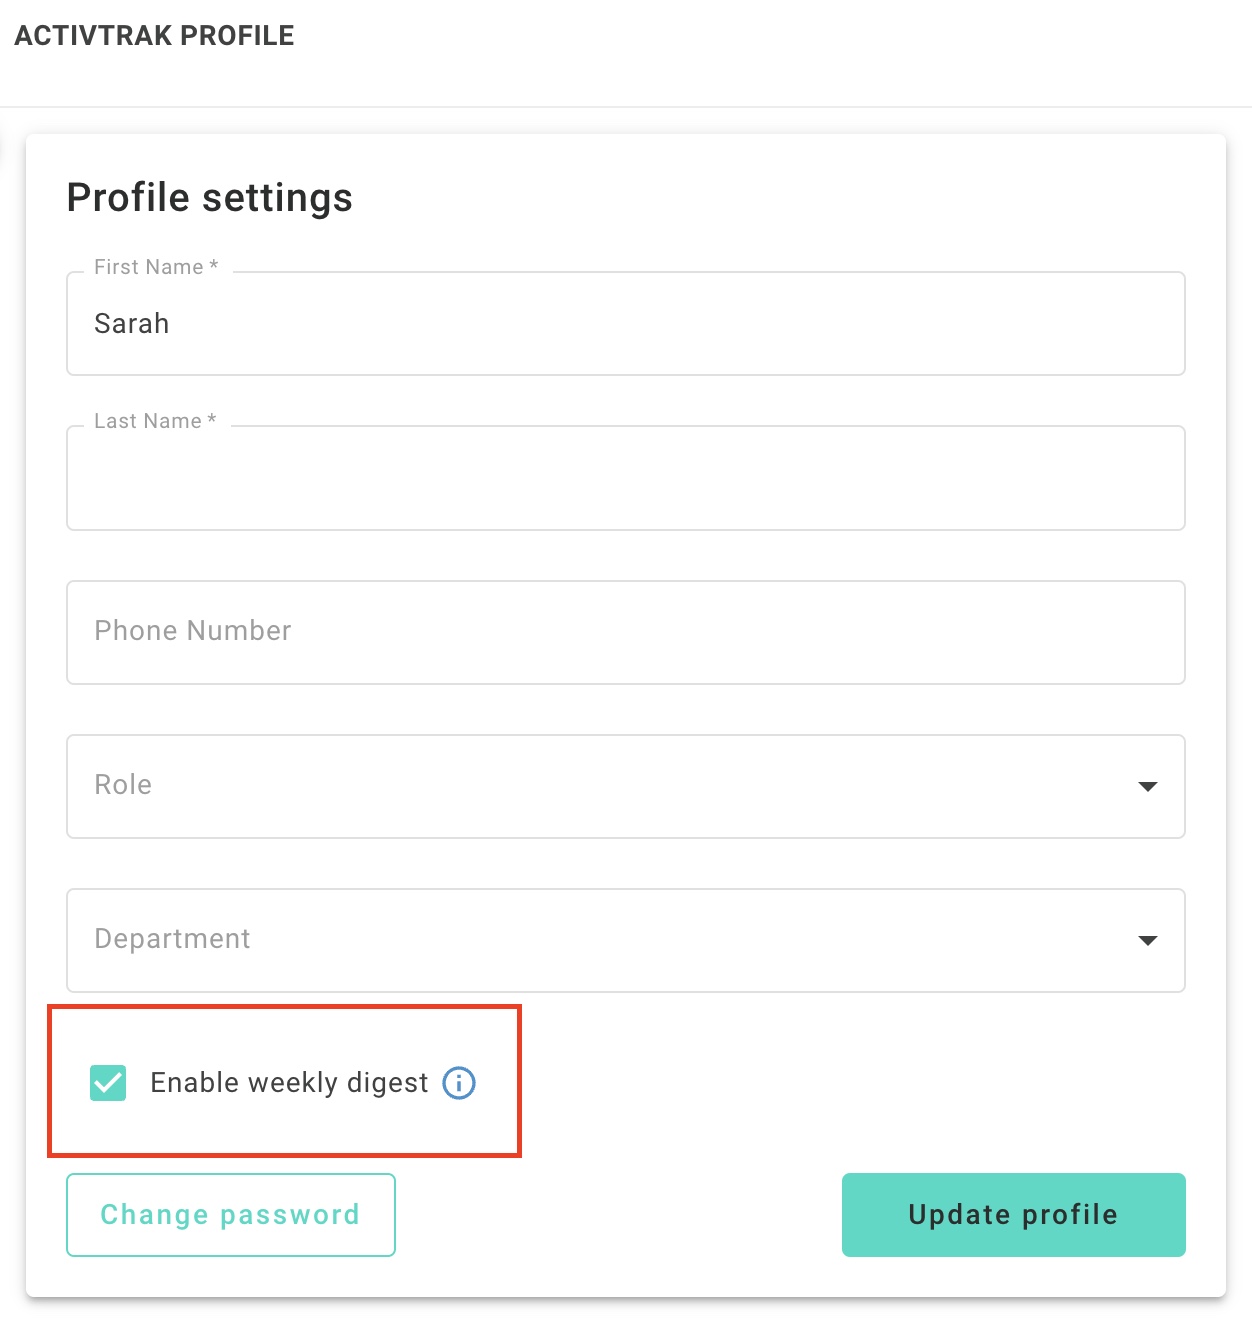Click the asterisk after Last Name label
The image size is (1252, 1328).
pos(211,420)
